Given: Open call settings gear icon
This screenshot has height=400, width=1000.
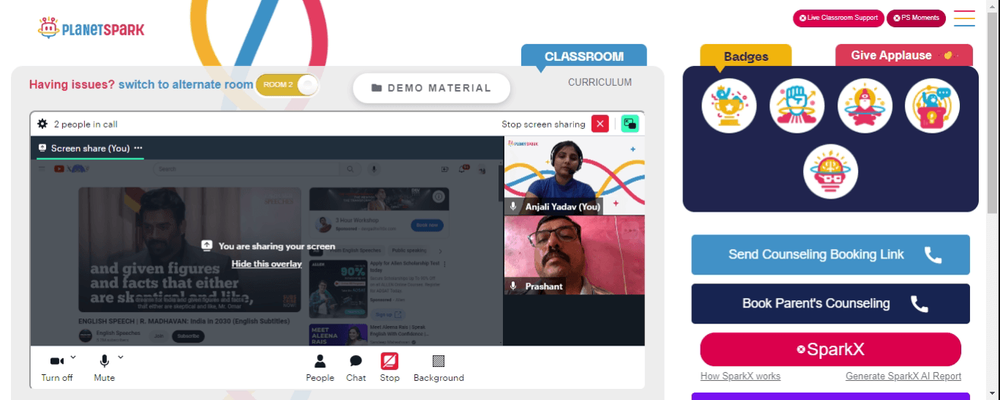Looking at the screenshot, I should point(42,124).
